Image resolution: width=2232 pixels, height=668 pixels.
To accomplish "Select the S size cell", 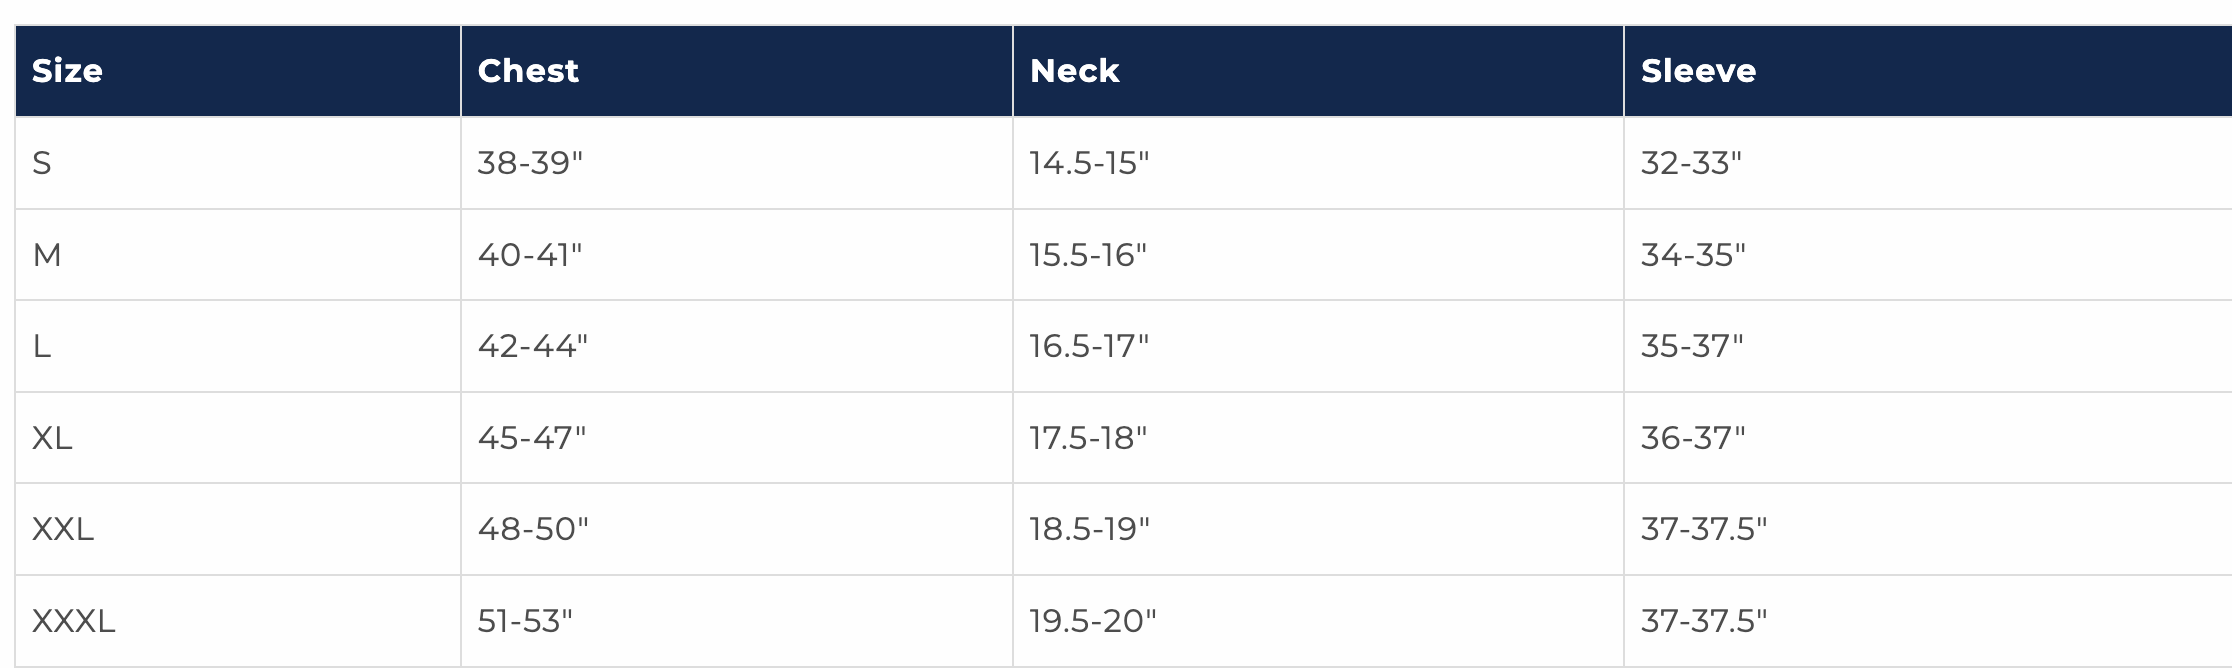I will [42, 163].
